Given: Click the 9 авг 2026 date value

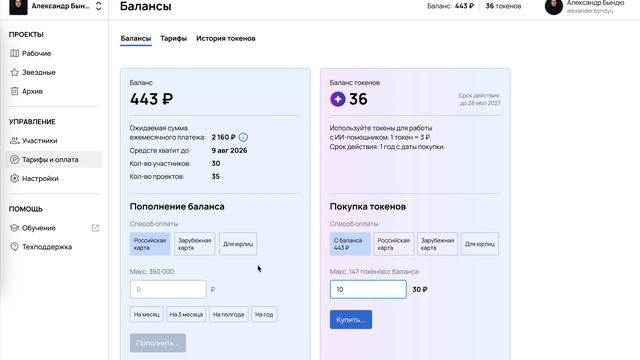Looking at the screenshot, I should [229, 150].
